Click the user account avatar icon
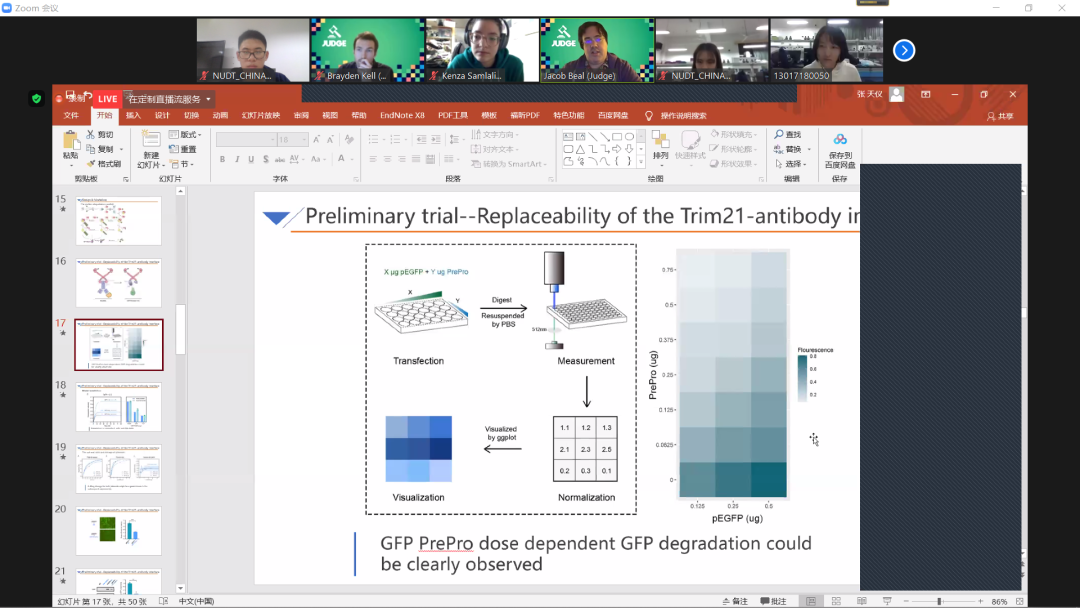Image resolution: width=1080 pixels, height=608 pixels. 896,94
